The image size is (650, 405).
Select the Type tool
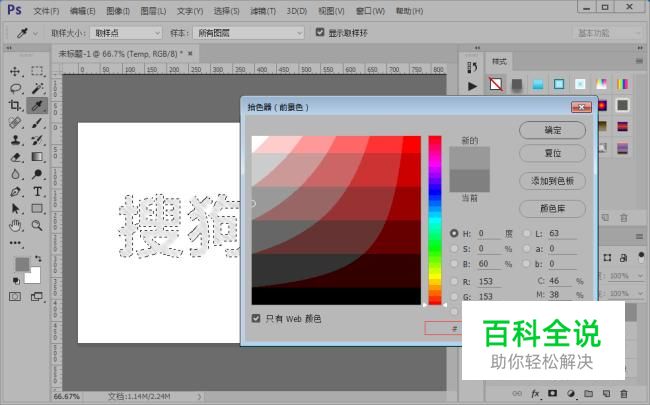click(x=37, y=192)
